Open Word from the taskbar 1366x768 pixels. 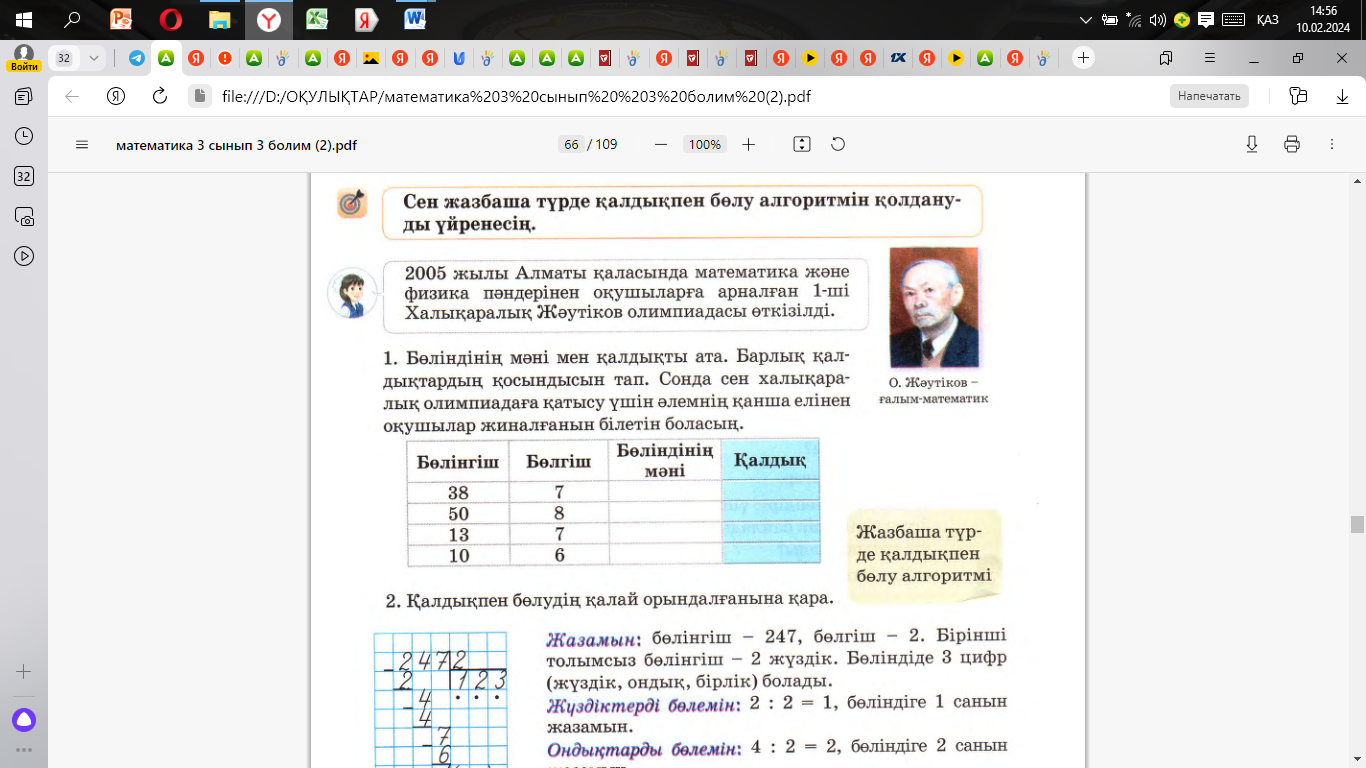click(x=415, y=19)
